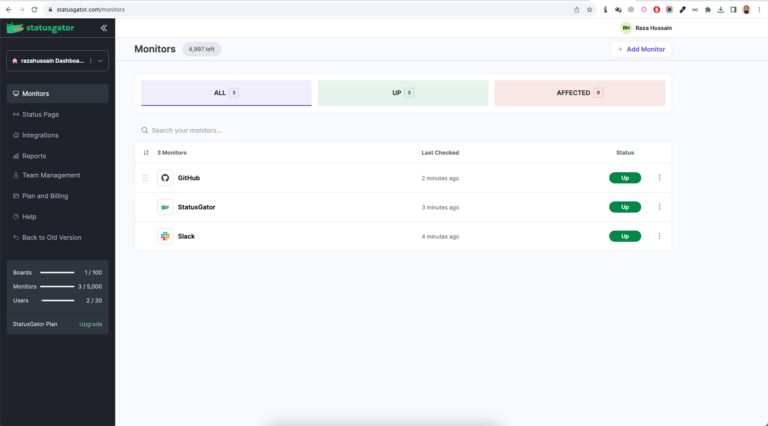Collapse the sidebar with double-chevron icon
The image size is (768, 426).
[104, 28]
